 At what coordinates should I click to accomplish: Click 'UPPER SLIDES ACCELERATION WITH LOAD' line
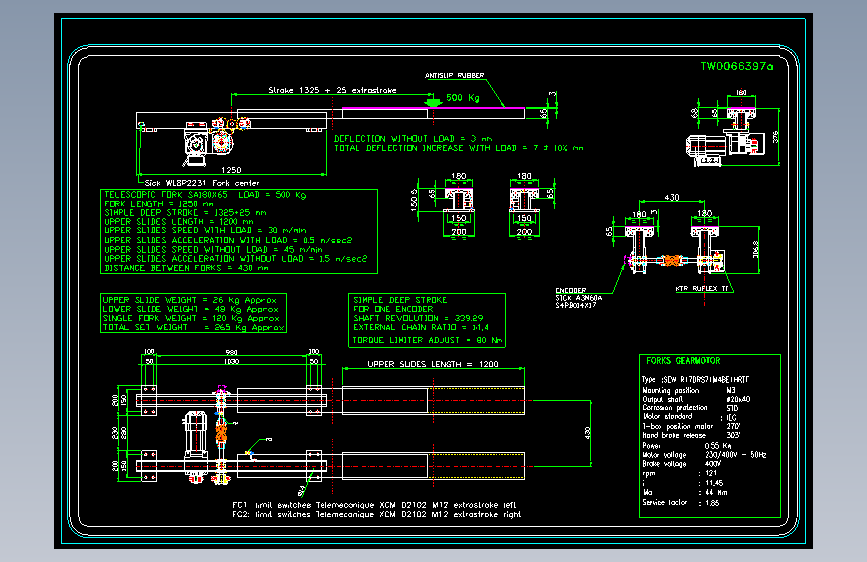[228, 240]
